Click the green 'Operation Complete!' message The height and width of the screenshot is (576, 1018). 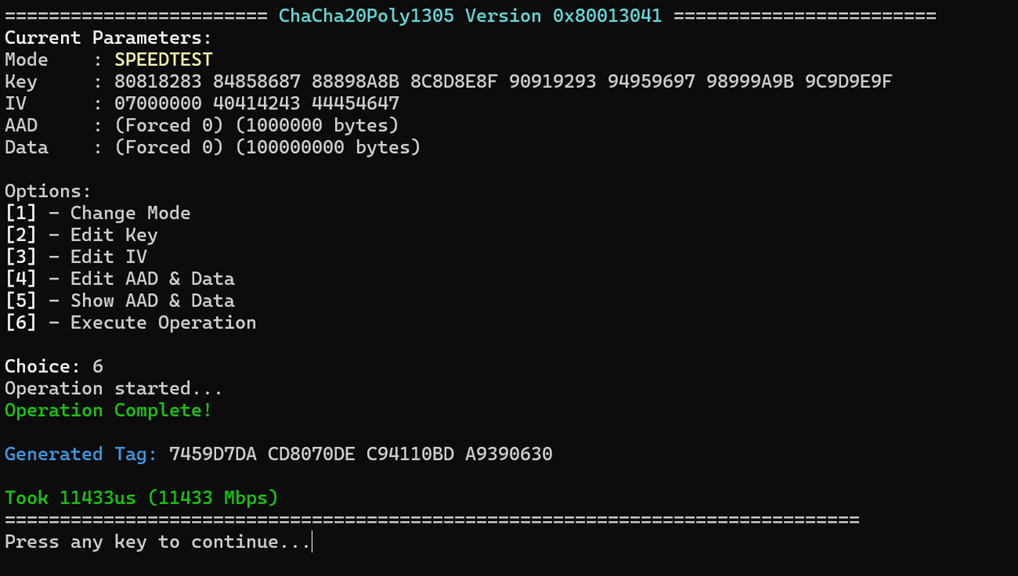coord(108,410)
